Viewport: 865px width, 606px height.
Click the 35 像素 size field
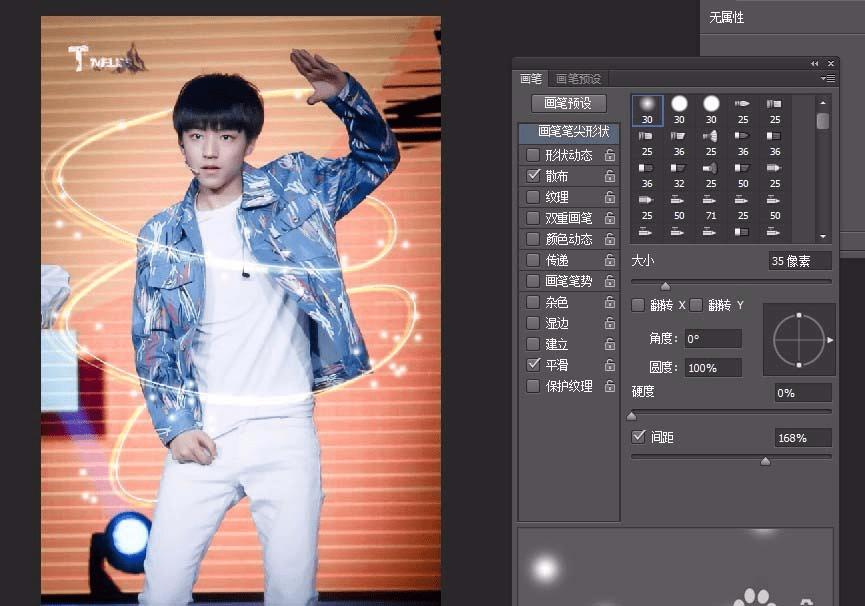tap(799, 261)
